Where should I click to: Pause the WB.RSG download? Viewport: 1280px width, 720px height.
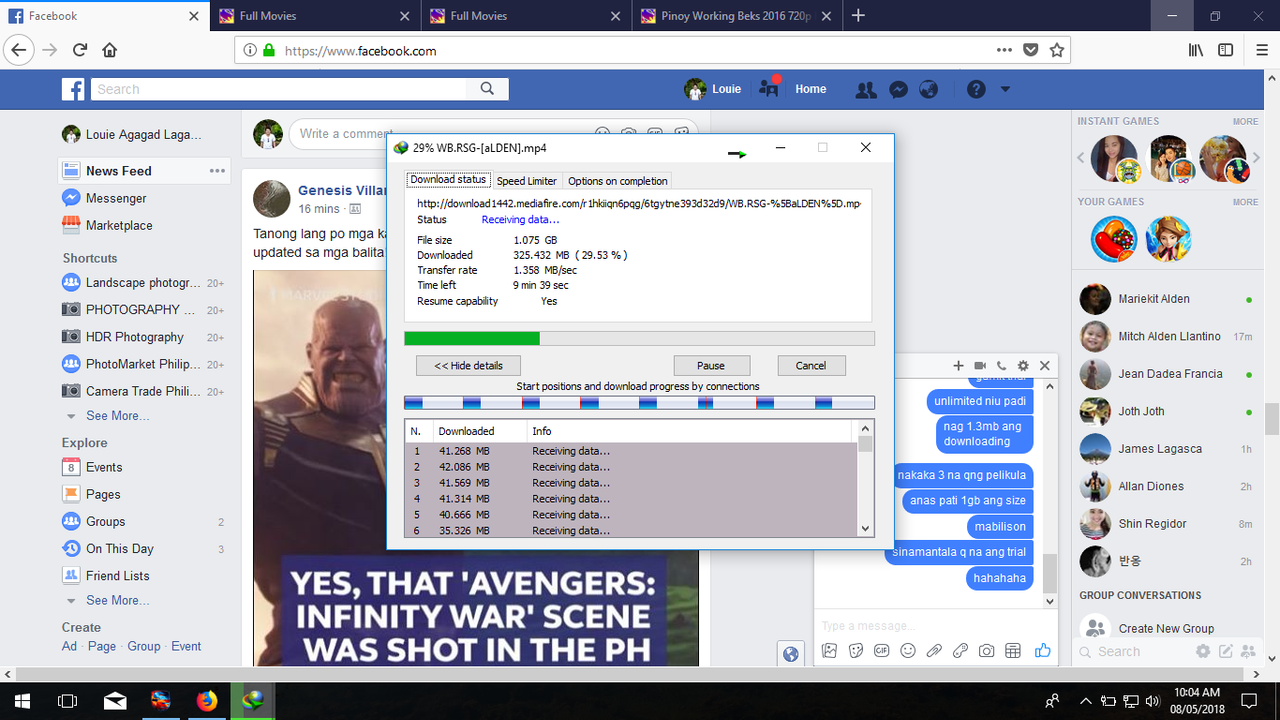(711, 365)
